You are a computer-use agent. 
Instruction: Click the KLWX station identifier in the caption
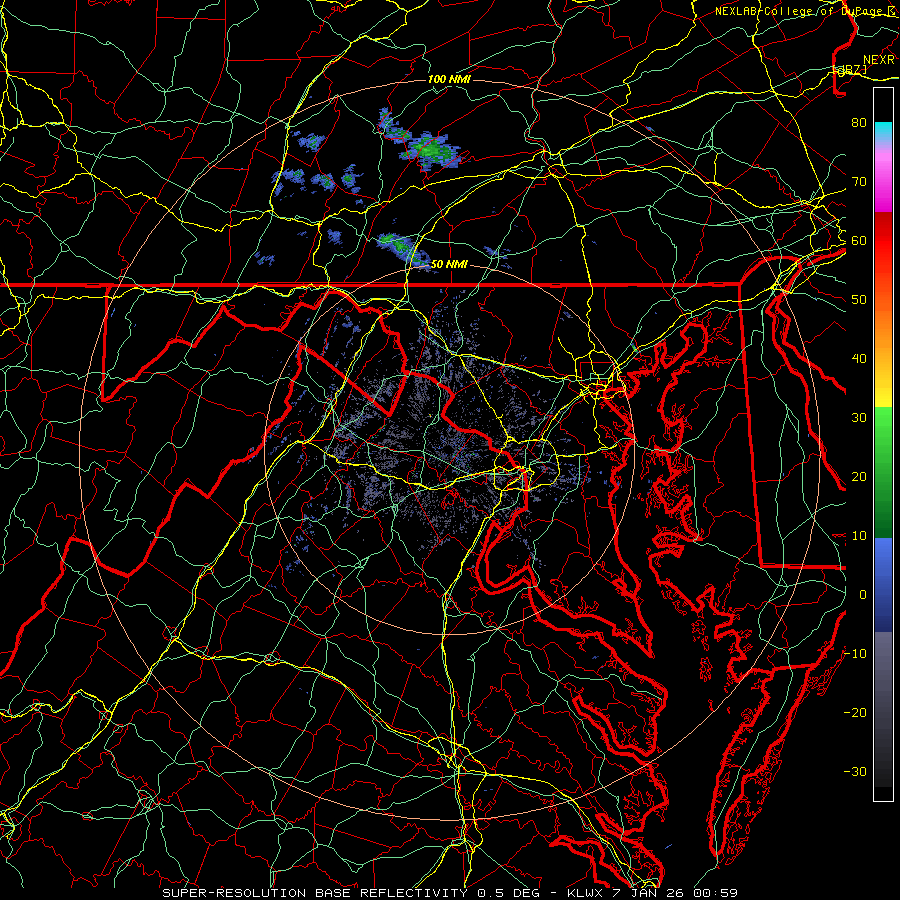click(587, 893)
